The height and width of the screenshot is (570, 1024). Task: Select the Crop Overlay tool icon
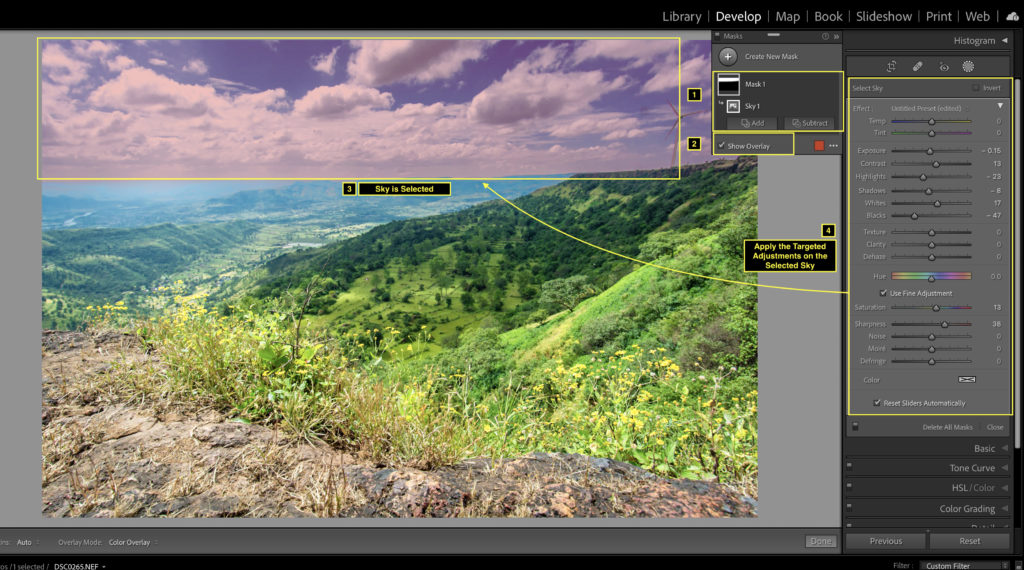891,67
